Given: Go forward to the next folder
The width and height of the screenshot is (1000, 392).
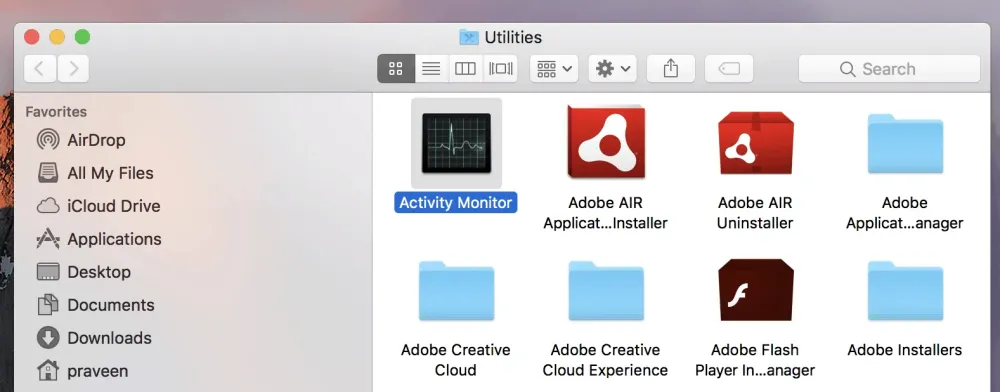Looking at the screenshot, I should click(x=73, y=69).
